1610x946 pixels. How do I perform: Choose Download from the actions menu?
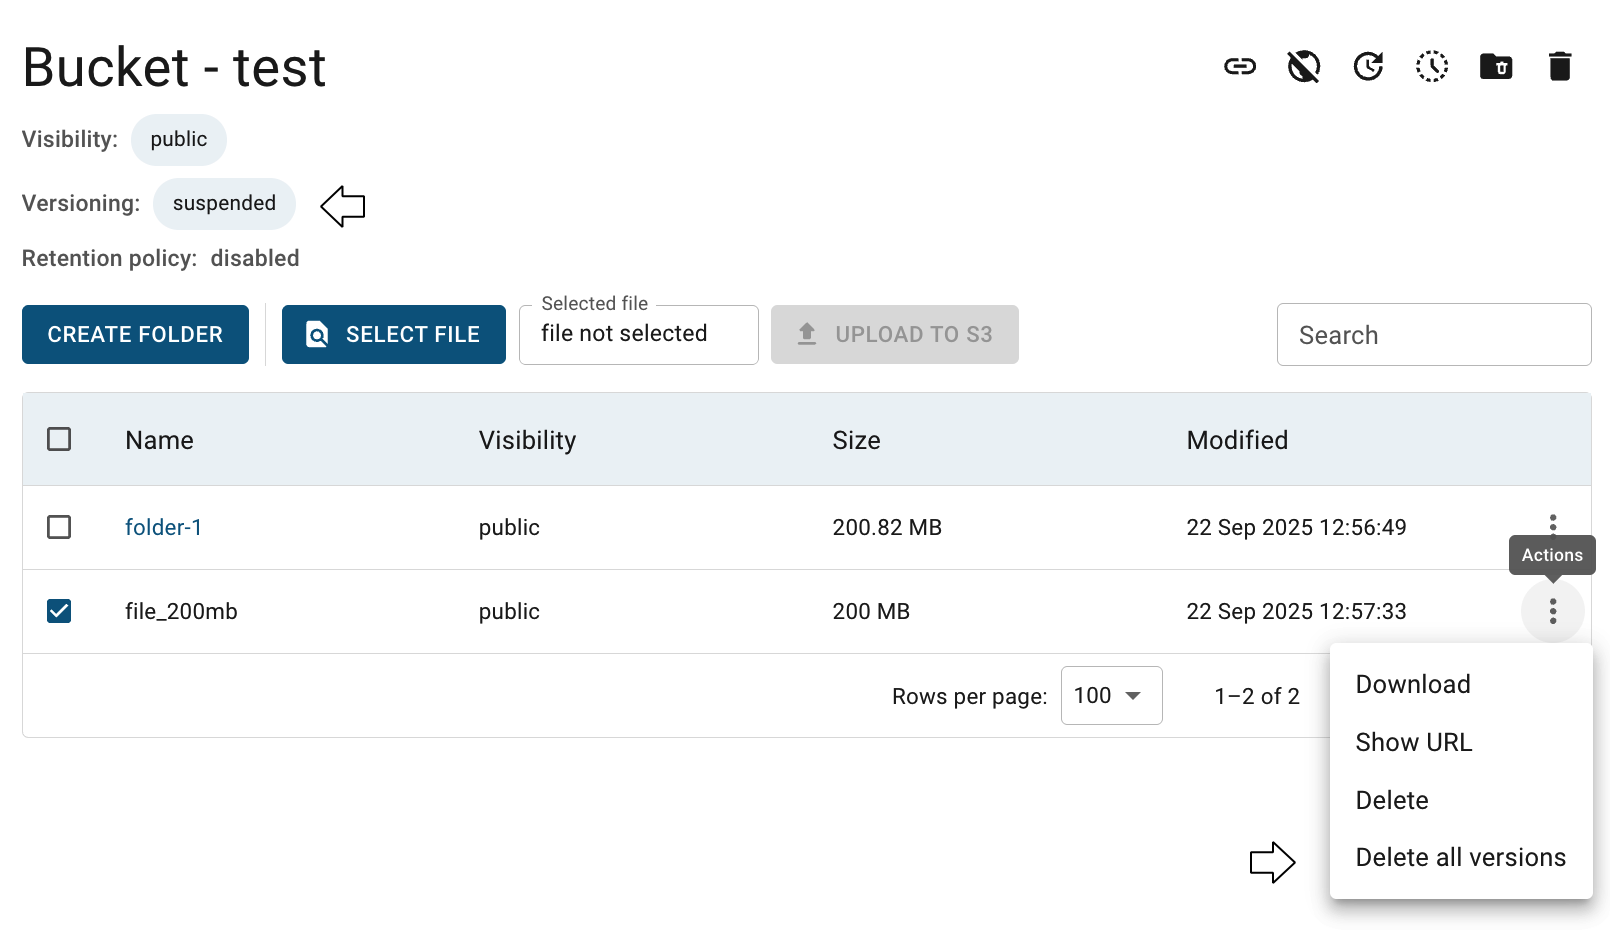tap(1413, 685)
